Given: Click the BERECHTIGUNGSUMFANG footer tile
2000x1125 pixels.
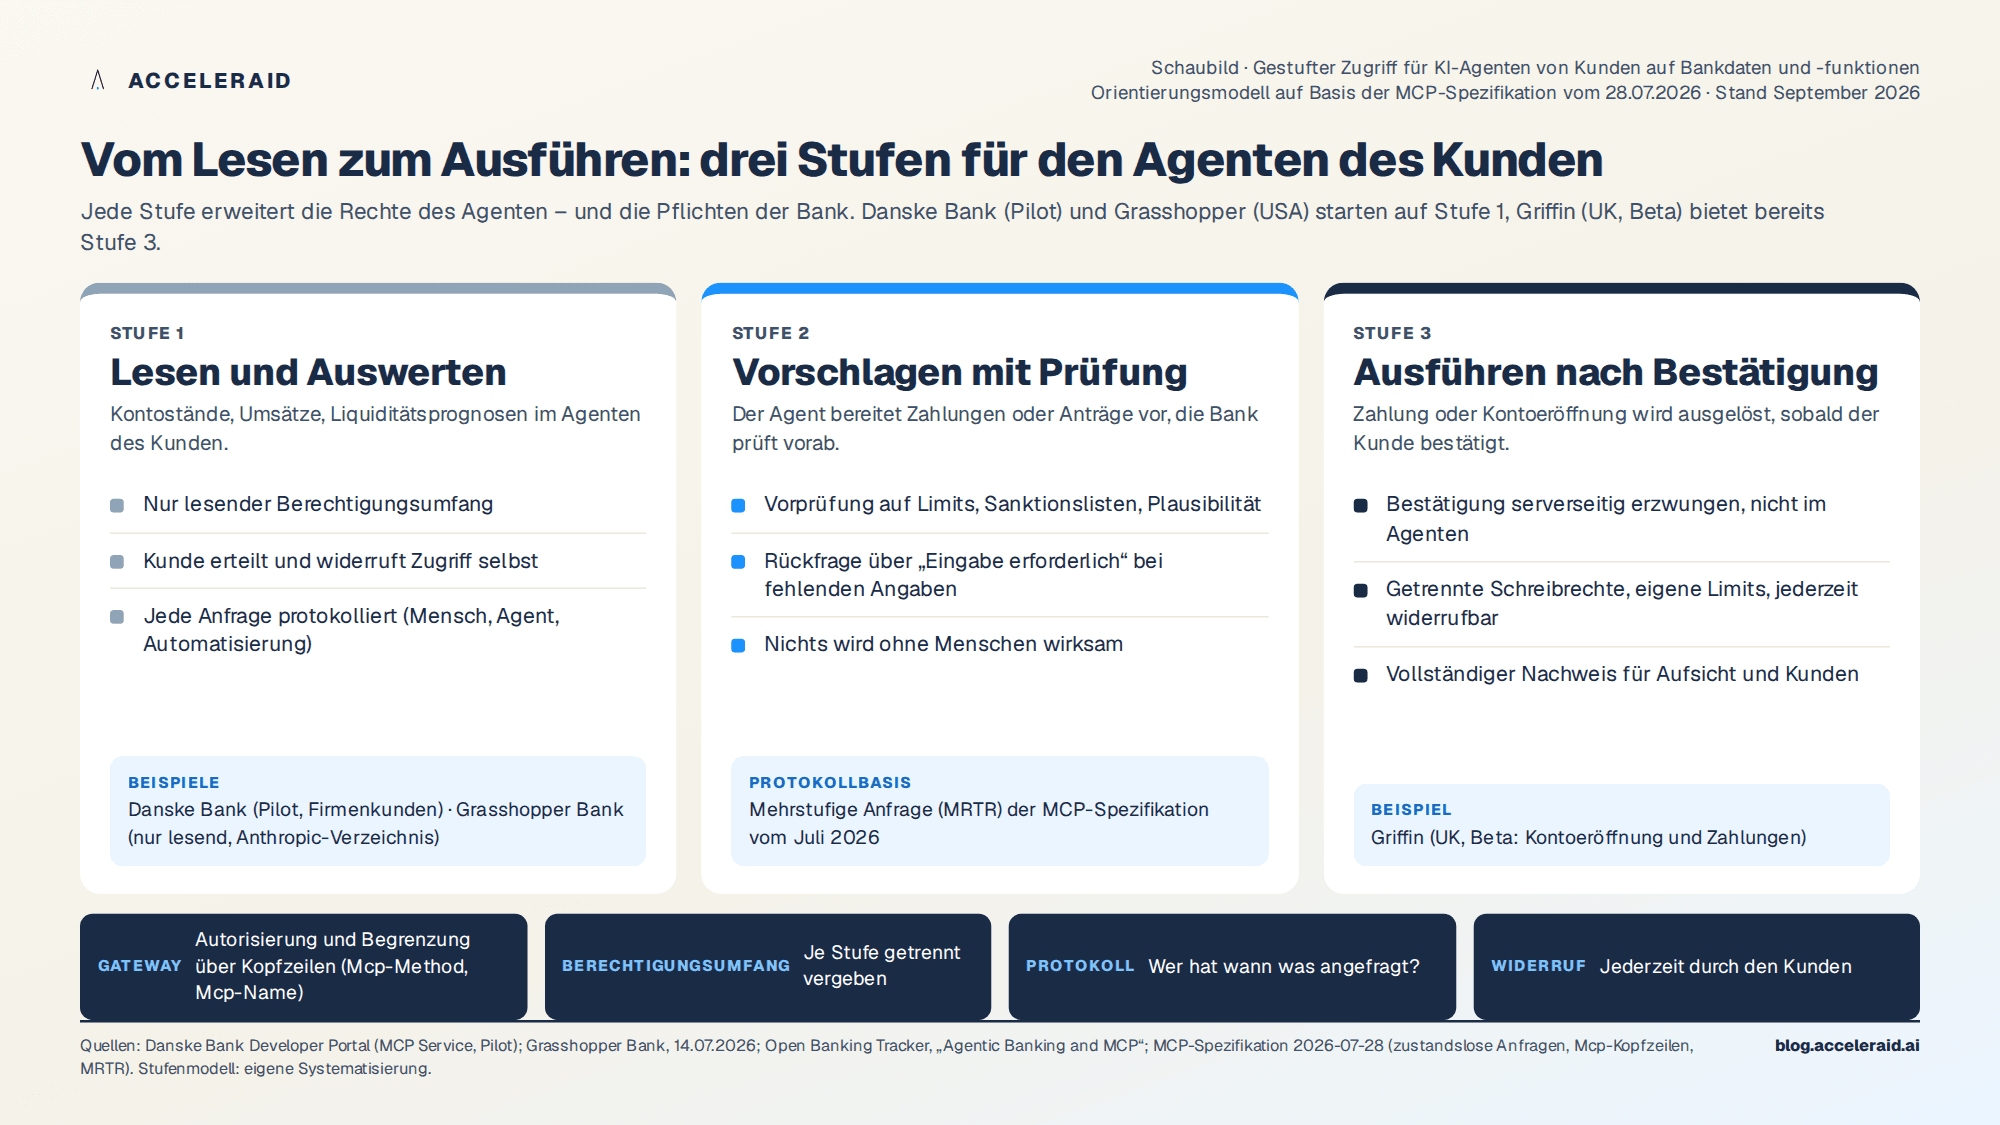Looking at the screenshot, I should [x=768, y=966].
